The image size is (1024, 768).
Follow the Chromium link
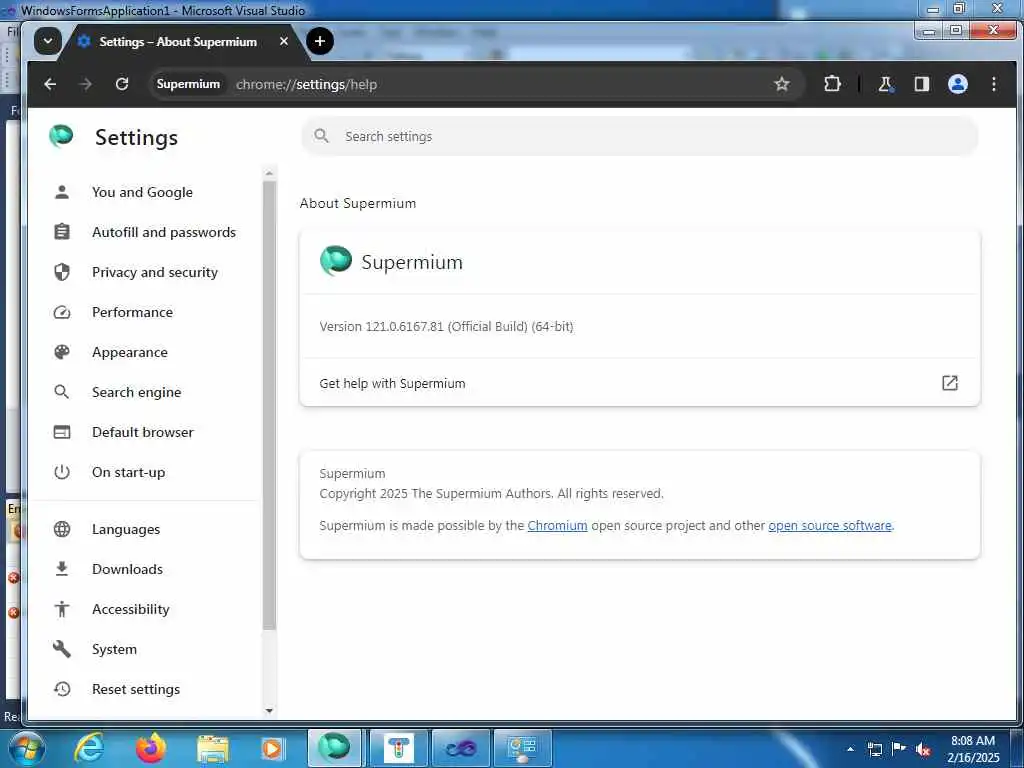pyautogui.click(x=557, y=526)
